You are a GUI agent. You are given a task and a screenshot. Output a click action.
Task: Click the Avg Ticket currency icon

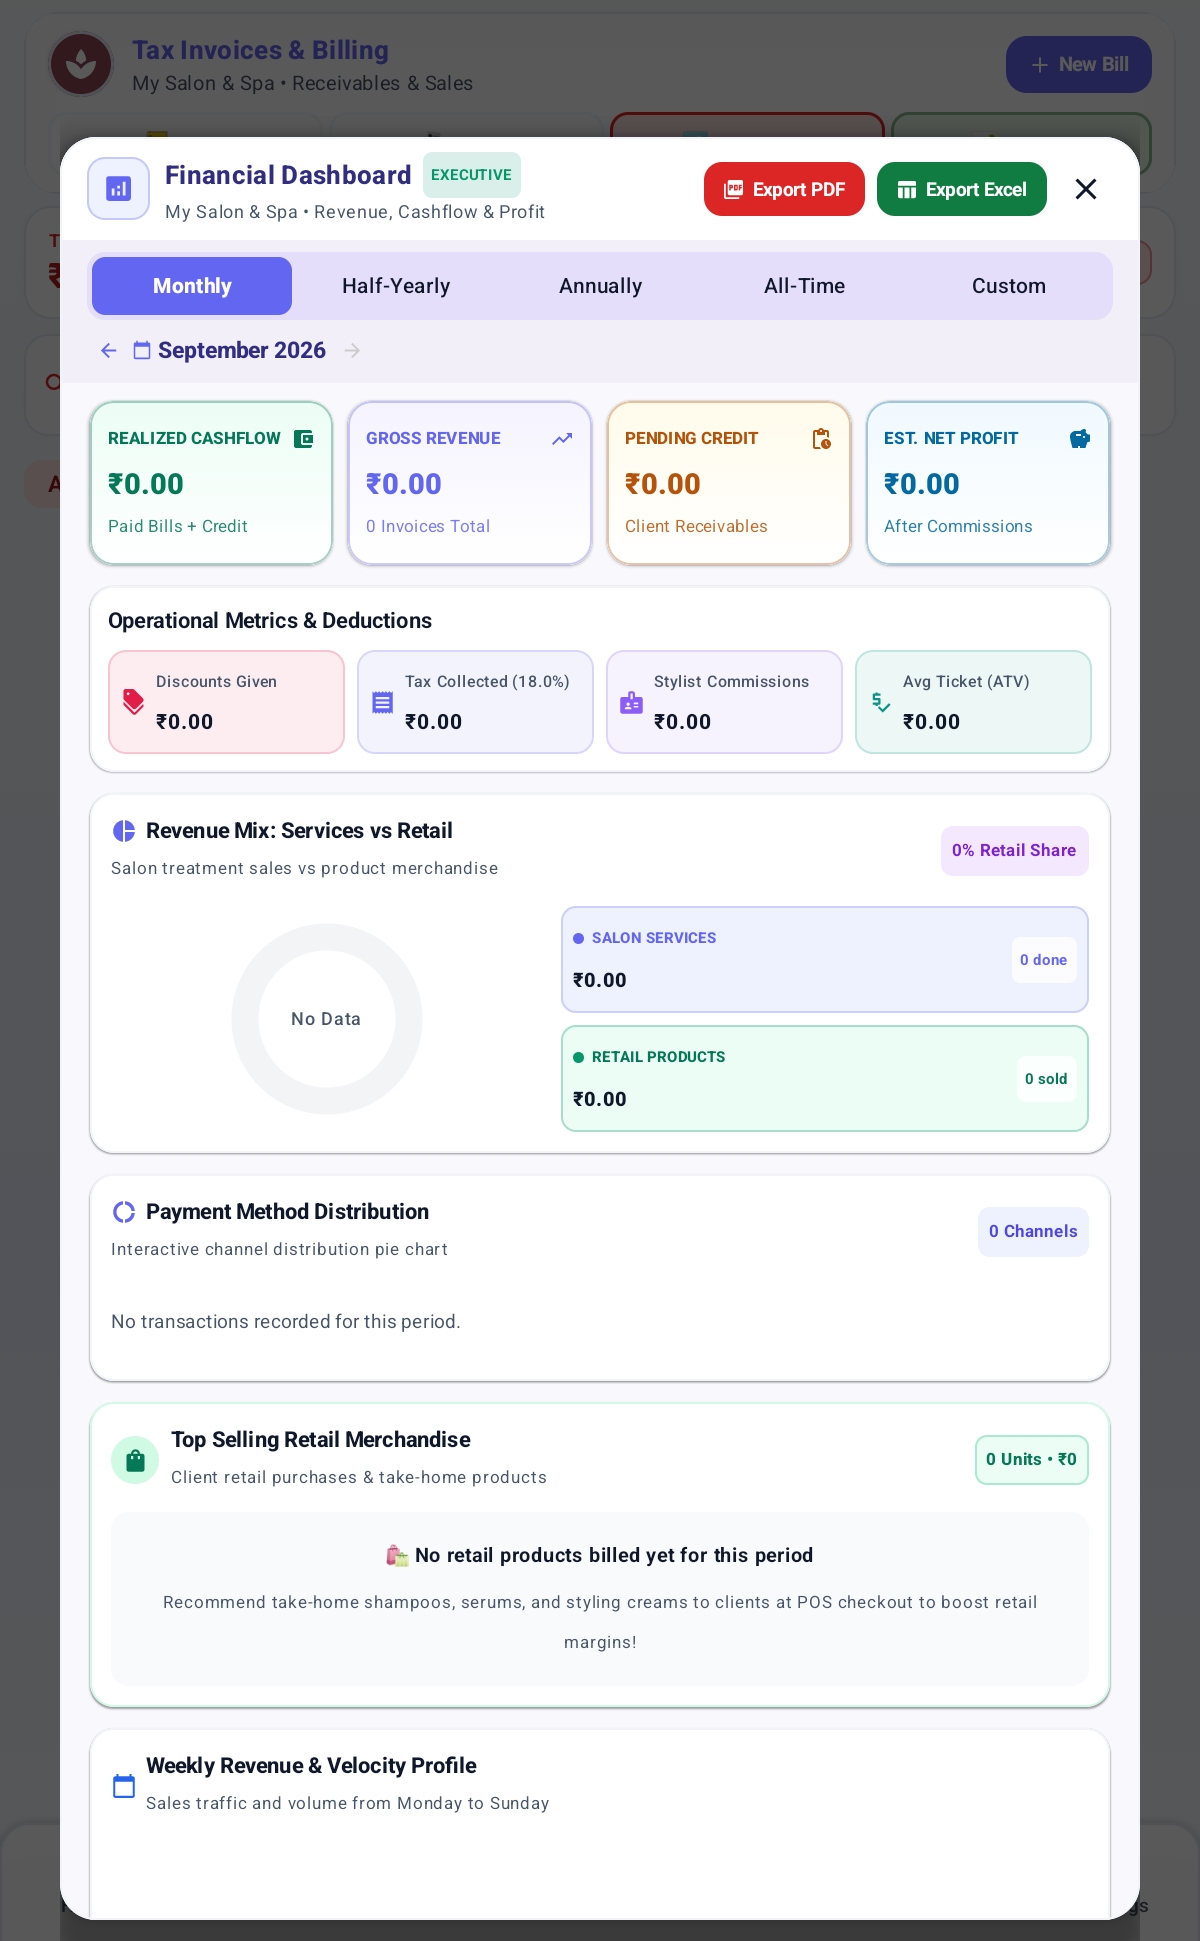pyautogui.click(x=880, y=702)
